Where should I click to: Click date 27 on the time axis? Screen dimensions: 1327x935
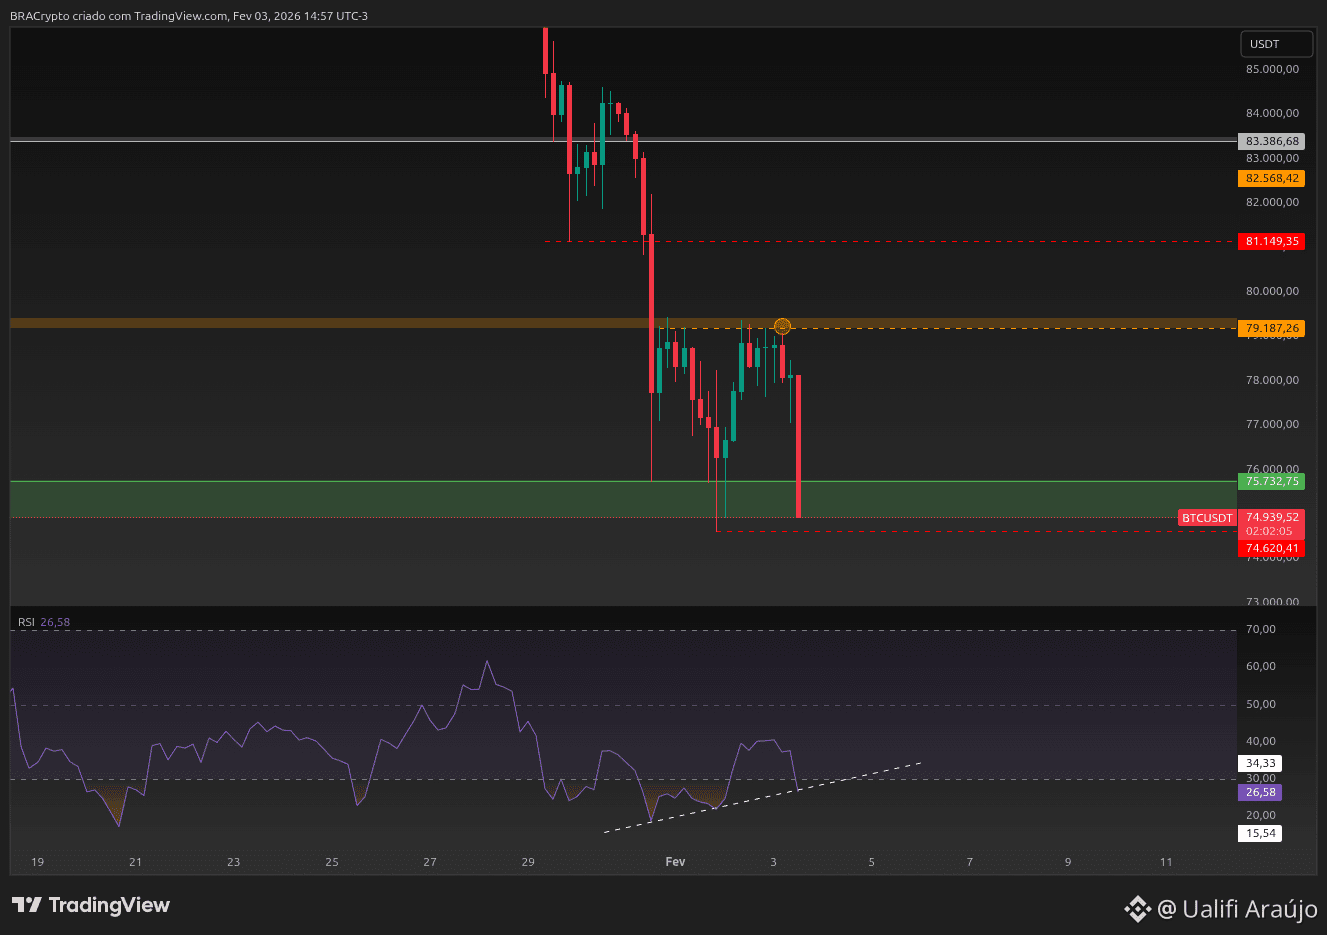pyautogui.click(x=430, y=862)
